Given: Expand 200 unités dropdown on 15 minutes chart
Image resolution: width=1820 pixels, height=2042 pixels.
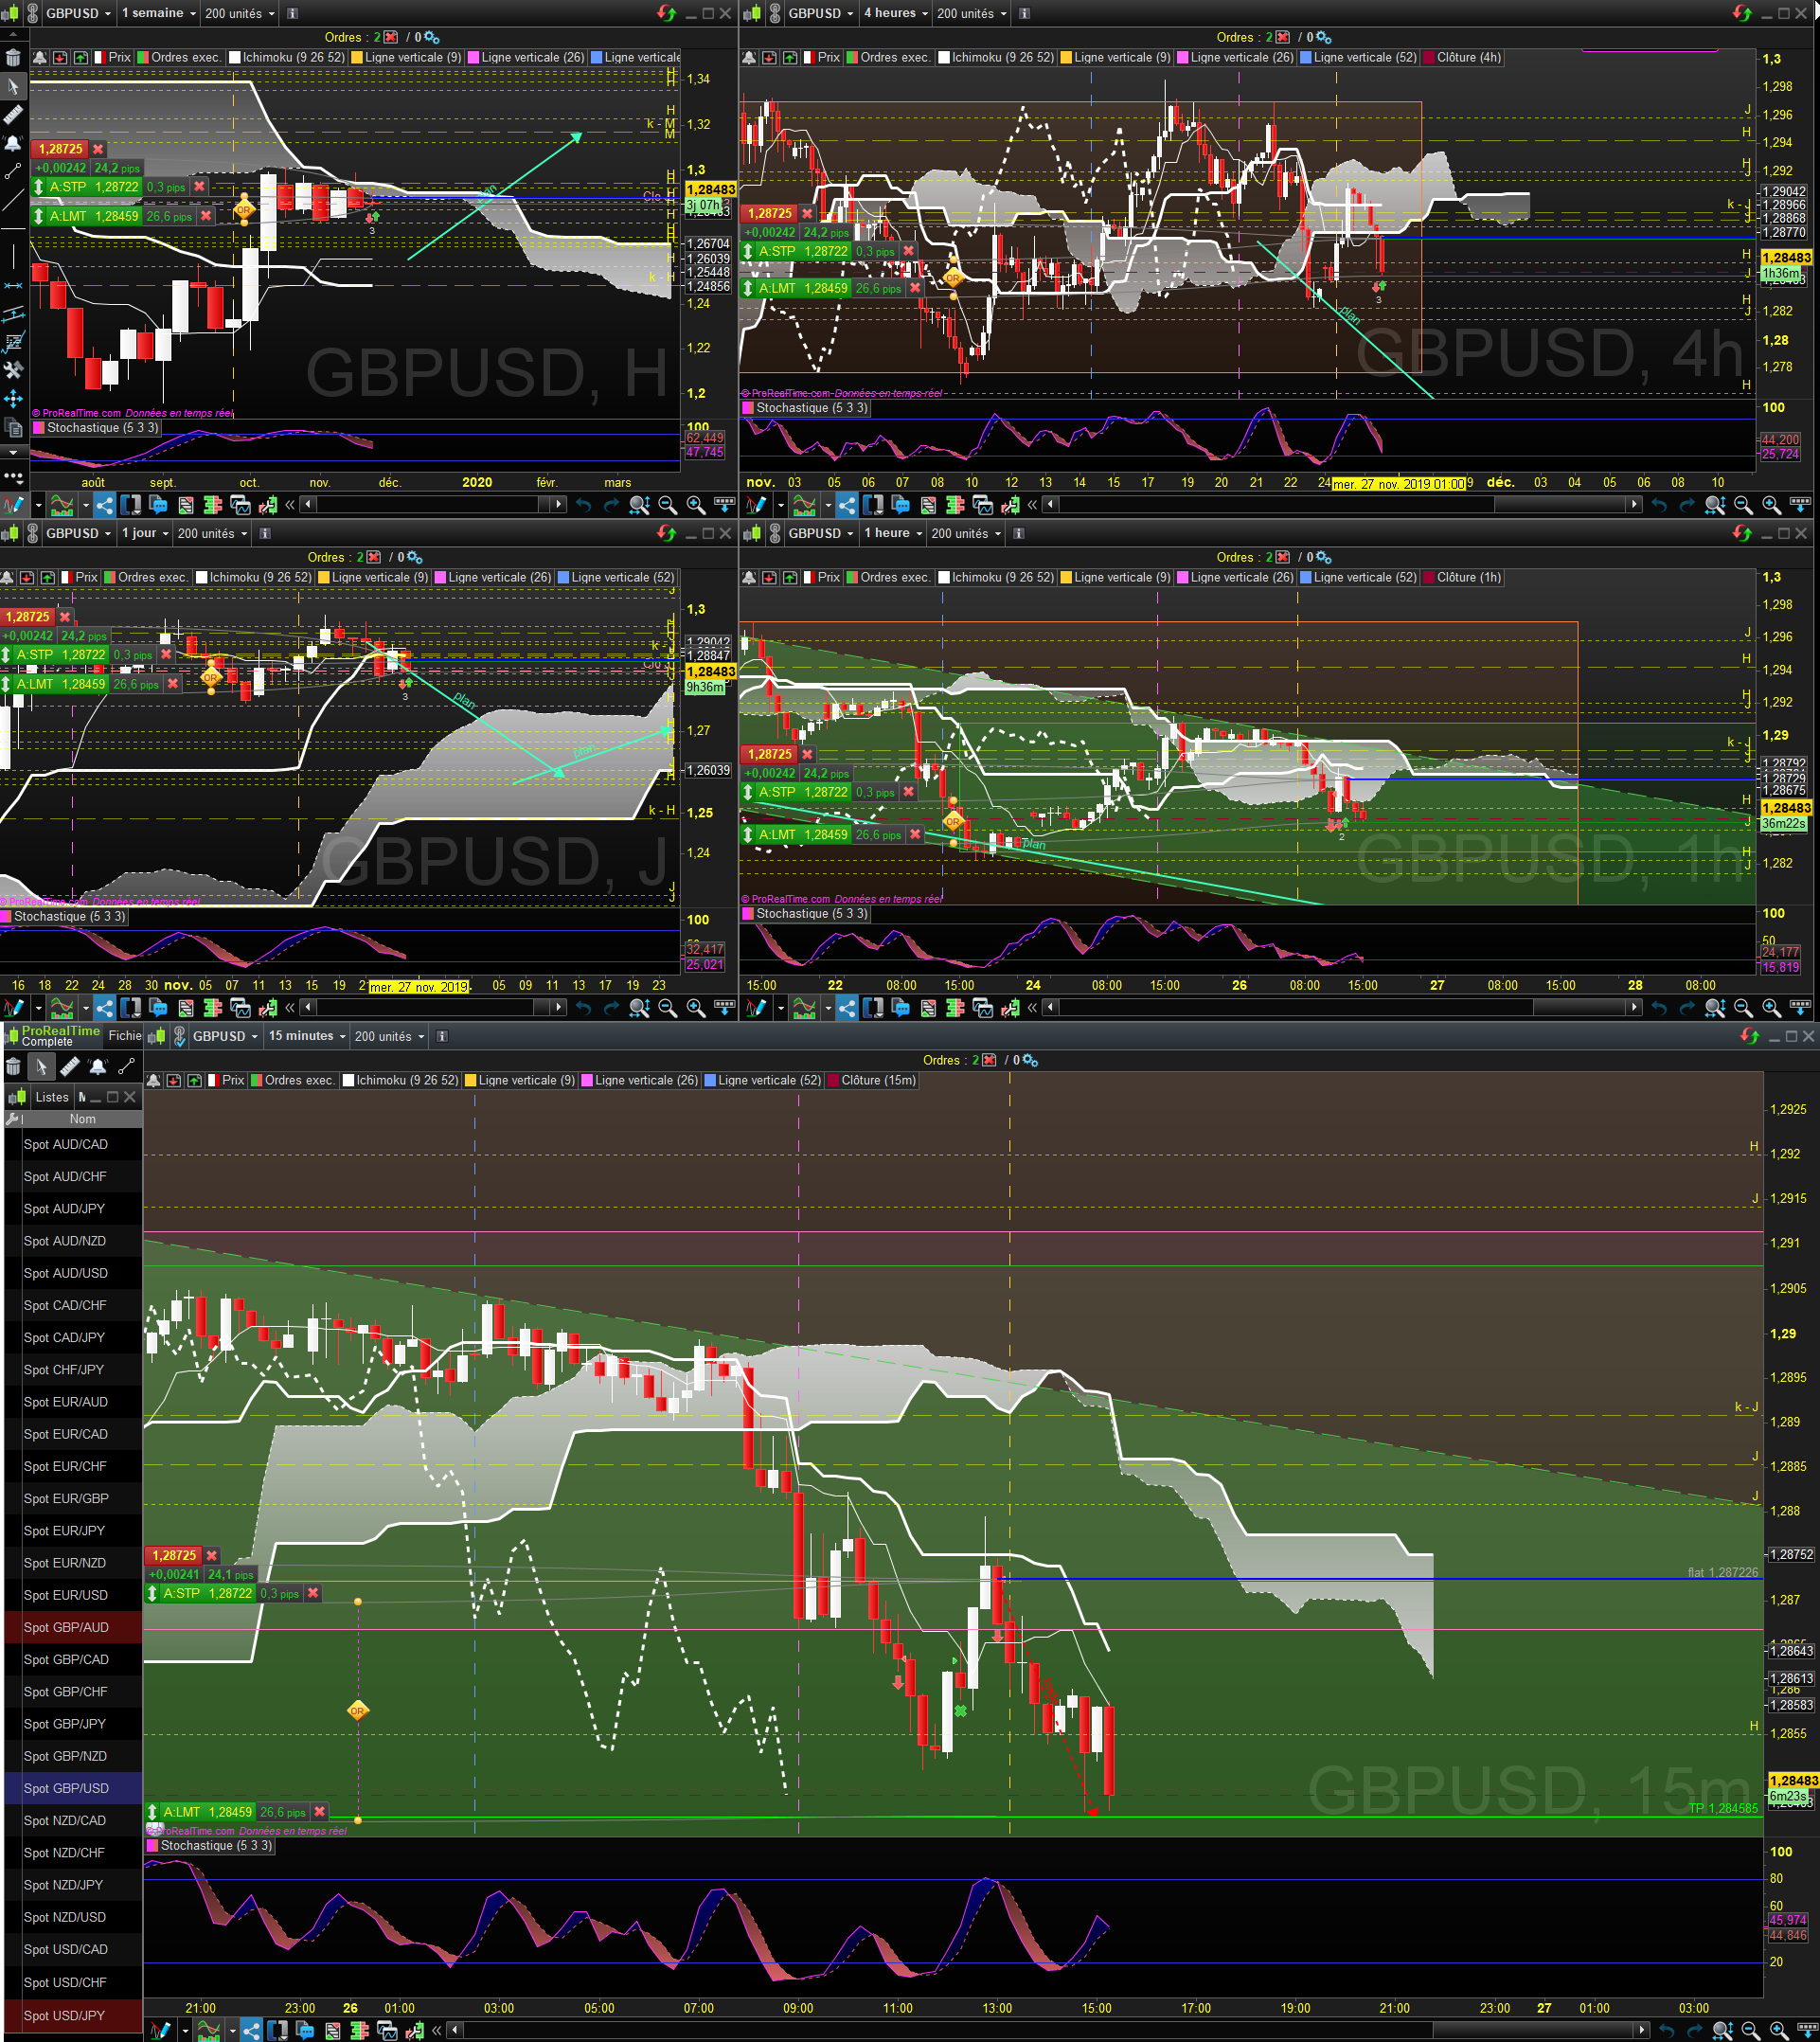Looking at the screenshot, I should click(x=388, y=1036).
